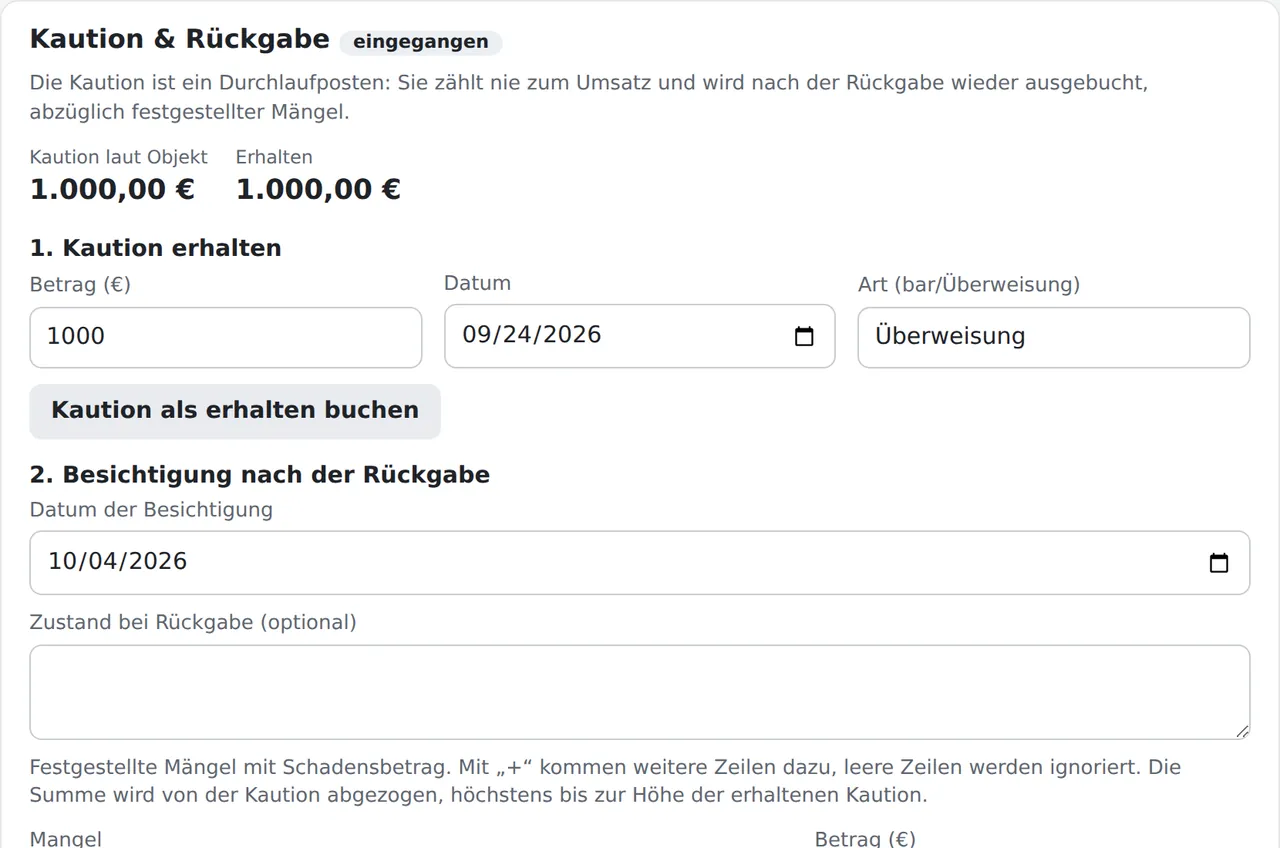Click the Kaution laut Objekt amount 1.000,00 €
The width and height of the screenshot is (1280, 848).
coord(112,189)
